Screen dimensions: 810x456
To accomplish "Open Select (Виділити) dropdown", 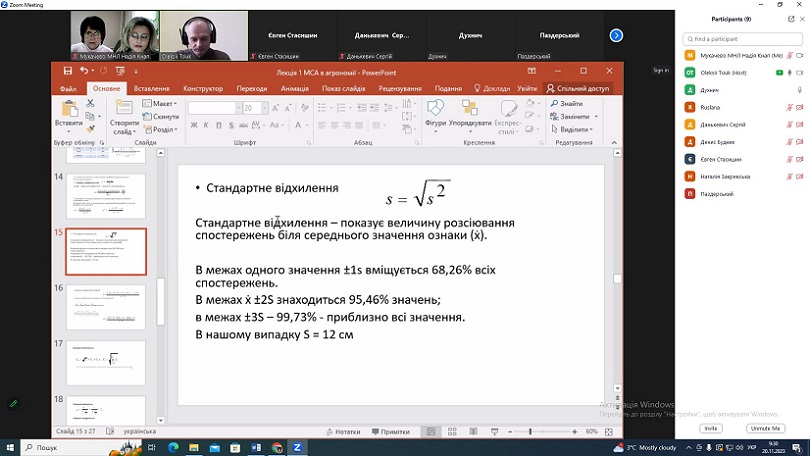I will (x=572, y=129).
